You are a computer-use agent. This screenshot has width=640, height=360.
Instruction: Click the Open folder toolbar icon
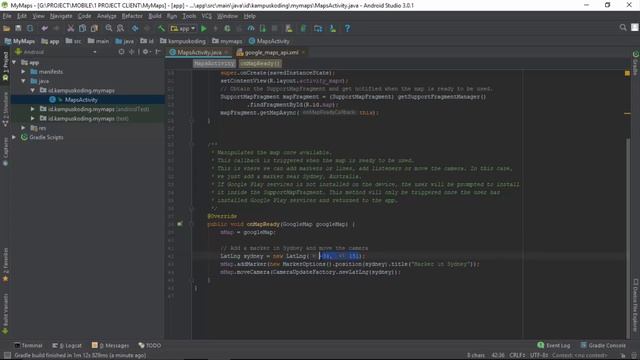(7, 28)
